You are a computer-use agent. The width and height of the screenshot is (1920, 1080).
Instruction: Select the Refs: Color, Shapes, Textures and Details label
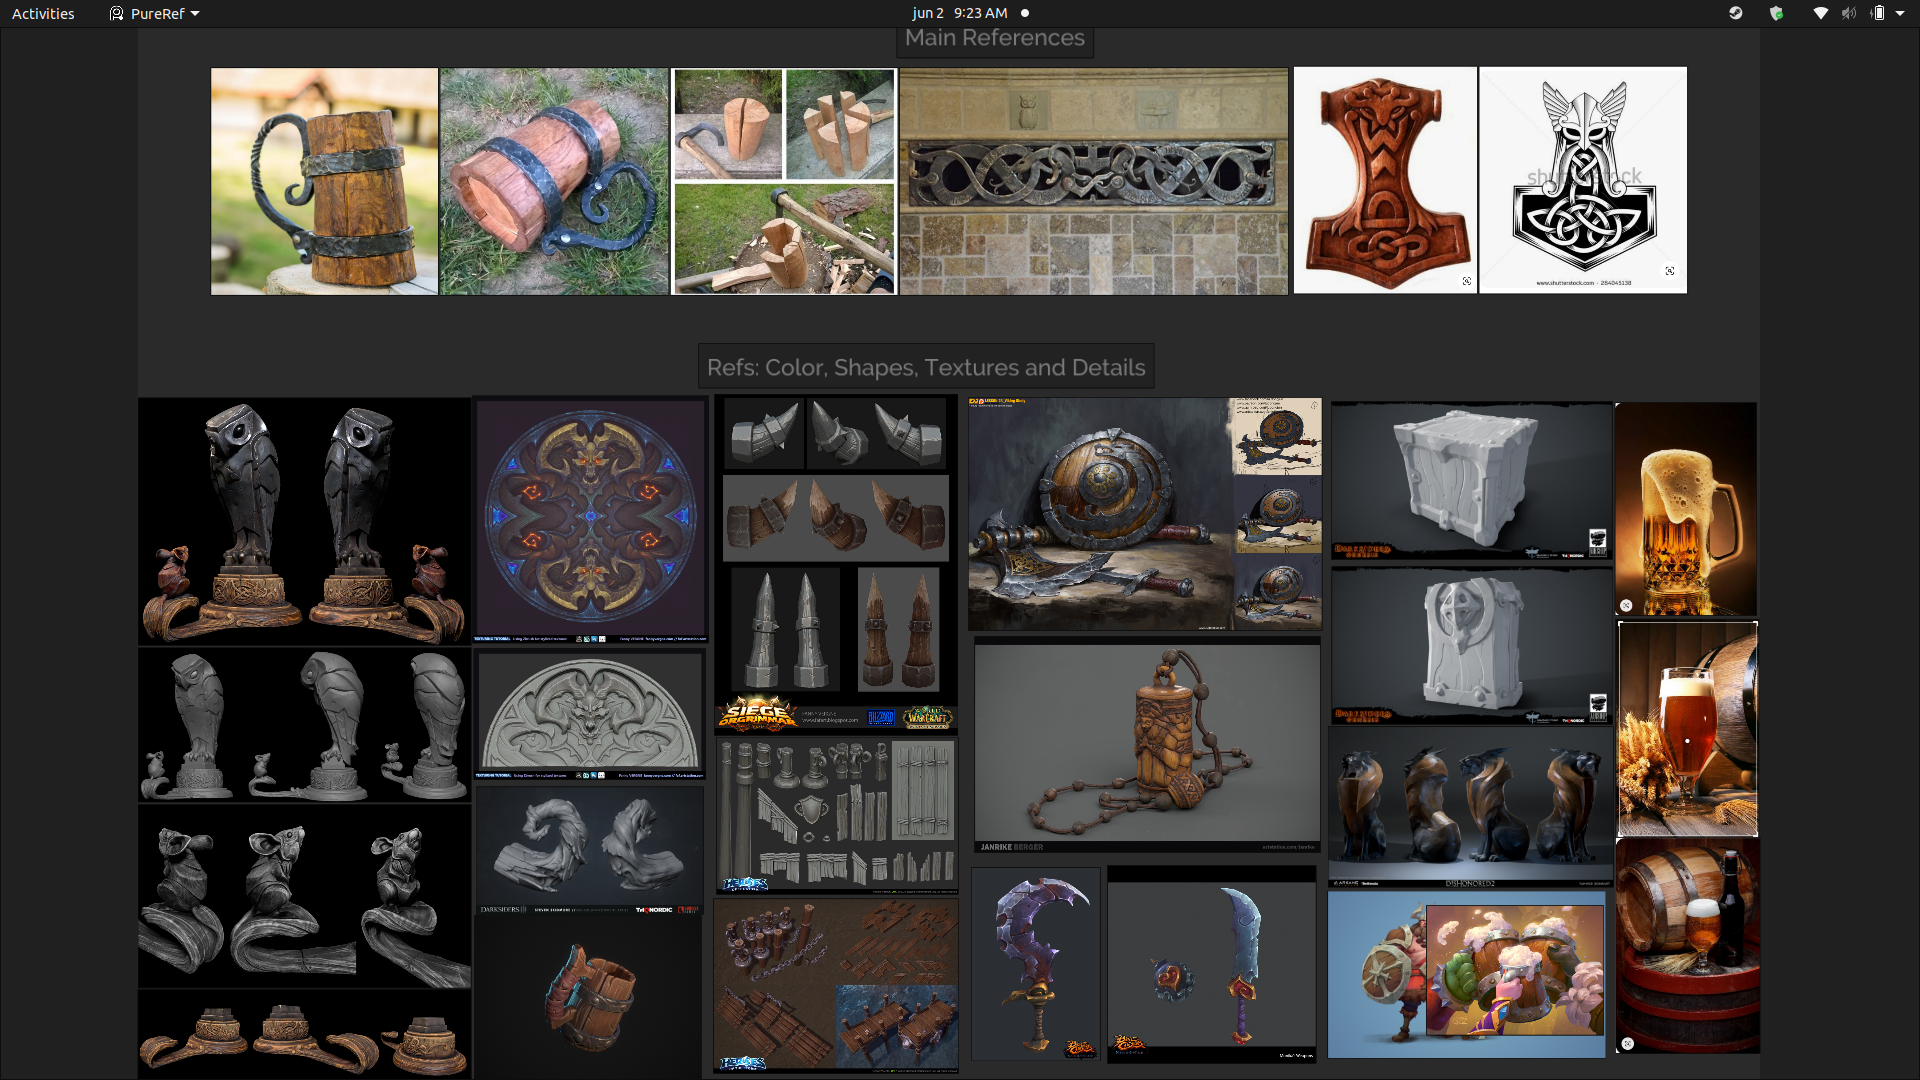tap(926, 367)
